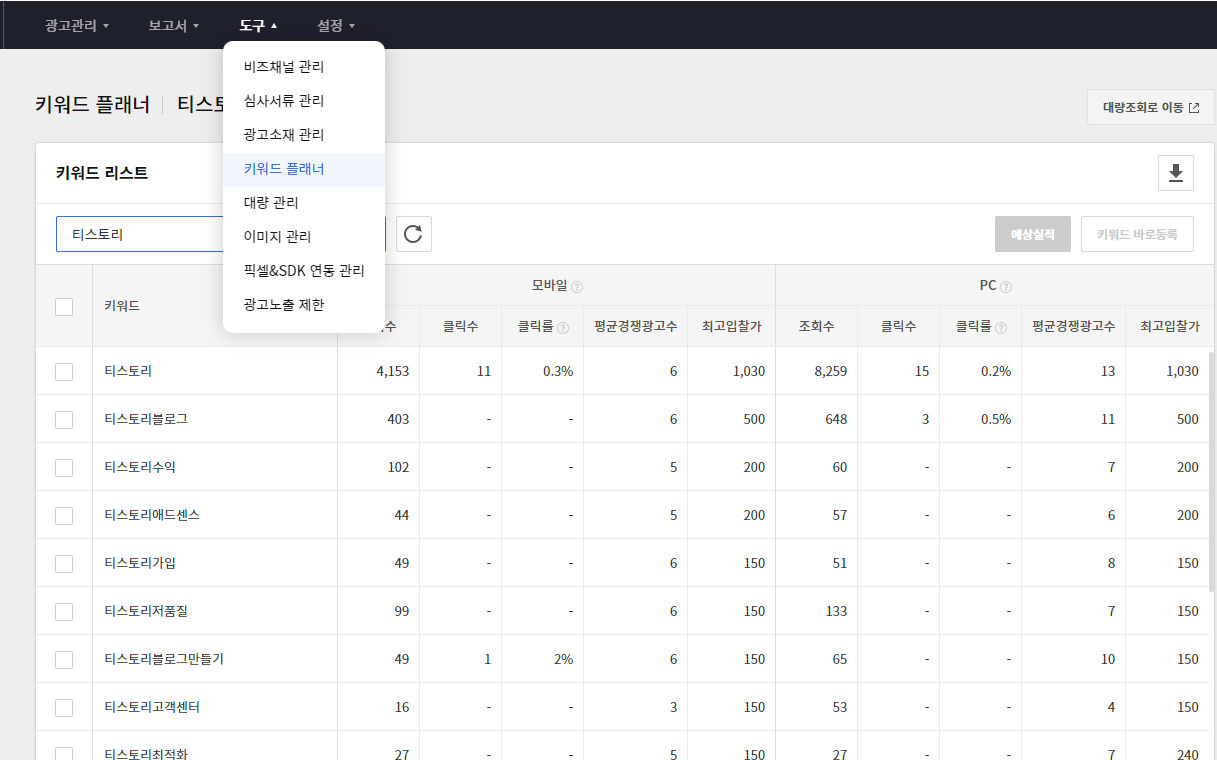Check the 티스토리저품질 row
1217x760 pixels.
click(64, 611)
